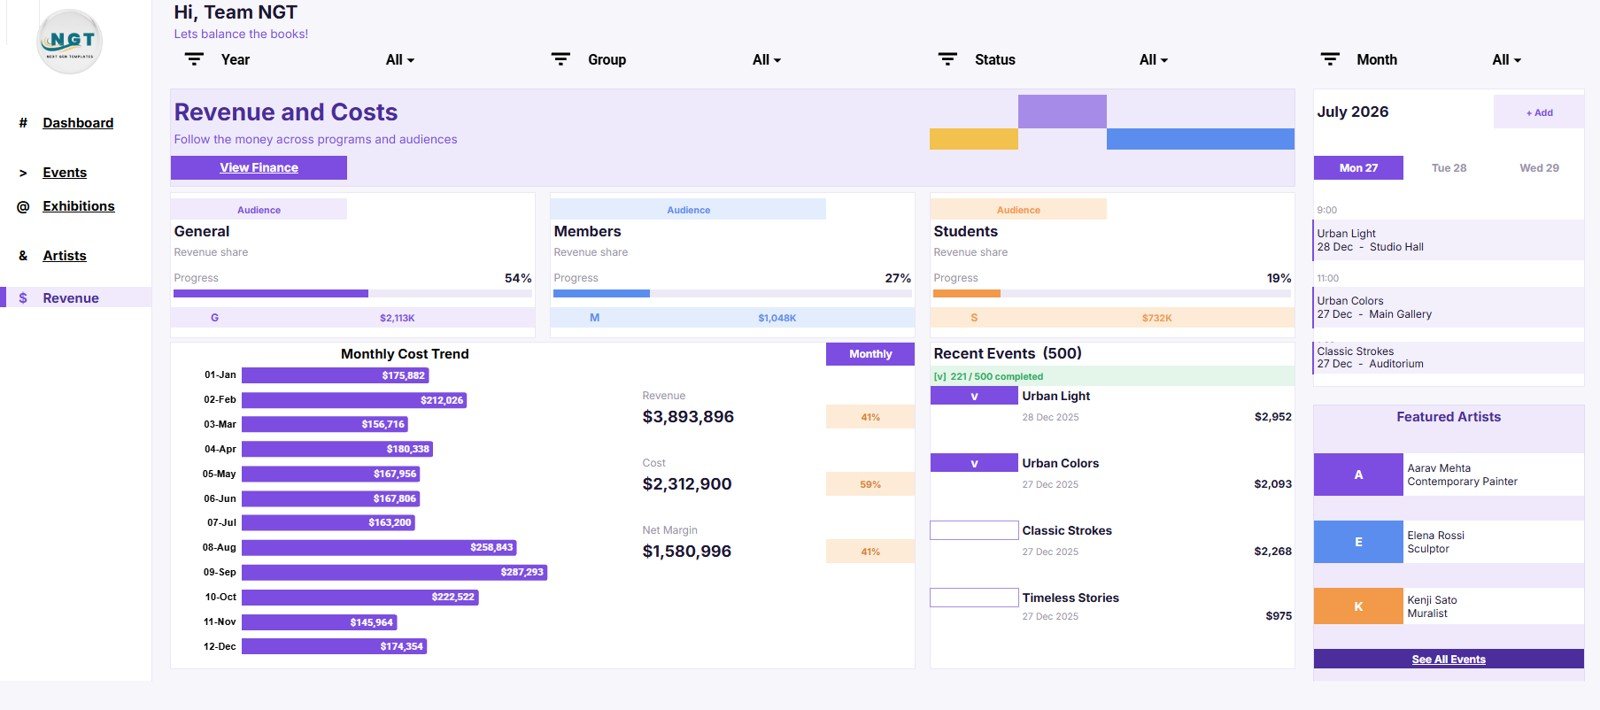
Task: Click the $732K Students amount
Action: 1157,318
